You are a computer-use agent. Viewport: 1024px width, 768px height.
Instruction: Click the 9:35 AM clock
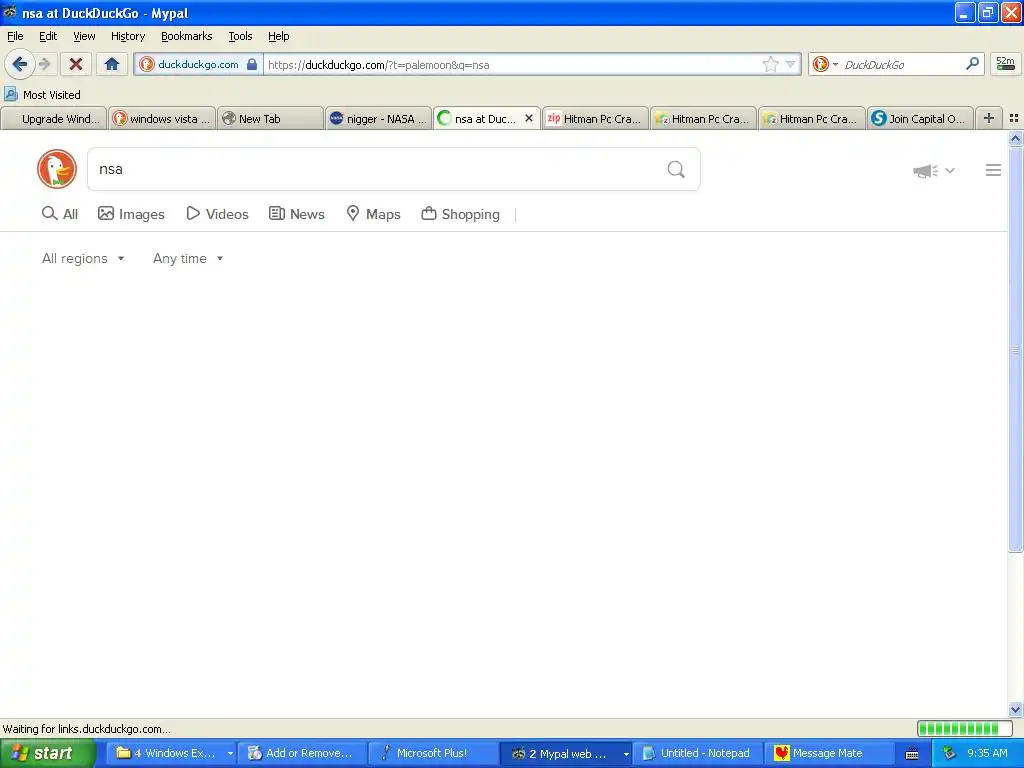987,754
